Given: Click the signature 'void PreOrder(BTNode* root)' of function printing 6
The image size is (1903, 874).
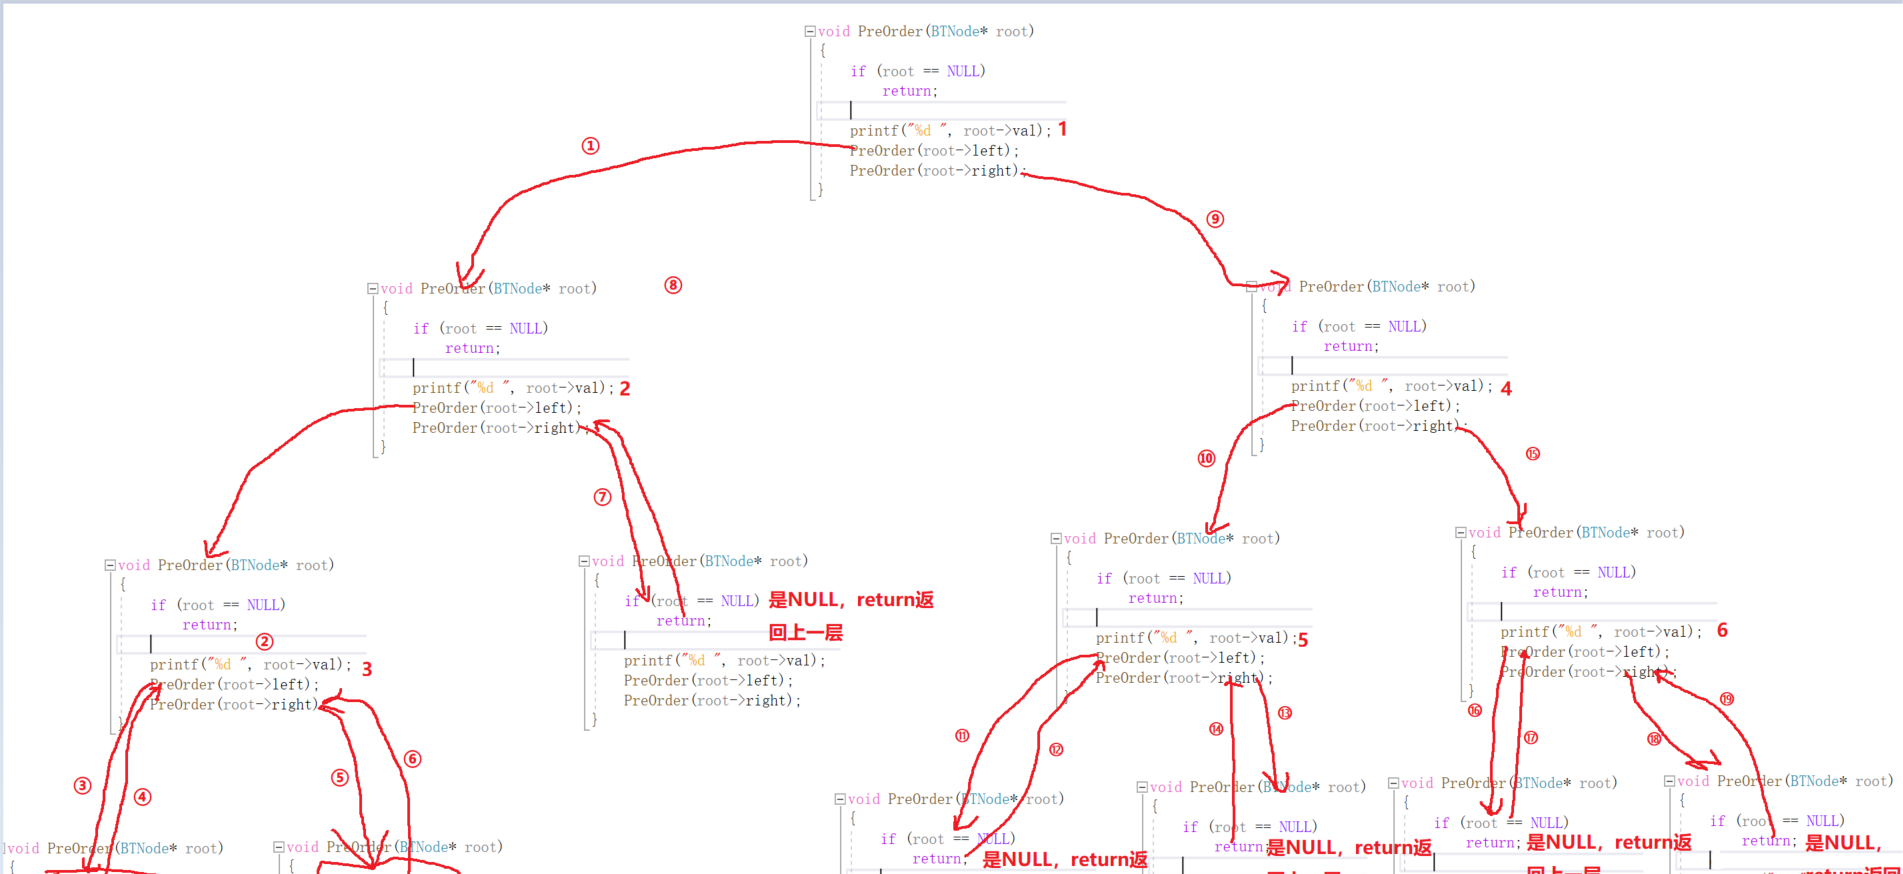Looking at the screenshot, I should [x=1577, y=533].
